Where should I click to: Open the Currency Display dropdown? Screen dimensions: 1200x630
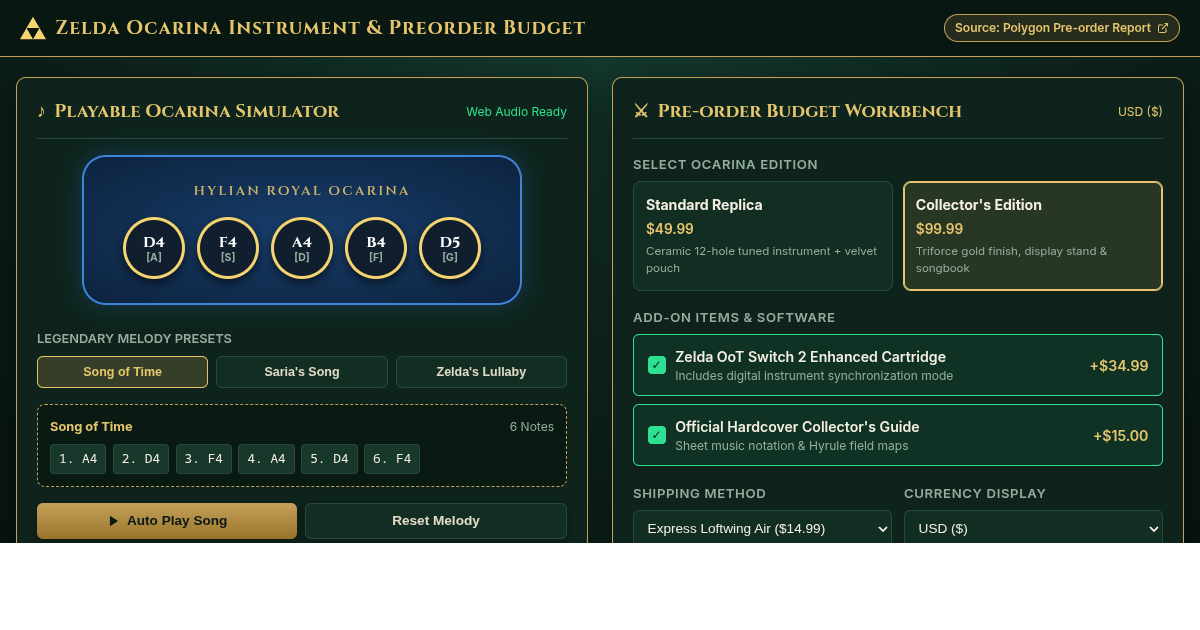(x=1033, y=527)
